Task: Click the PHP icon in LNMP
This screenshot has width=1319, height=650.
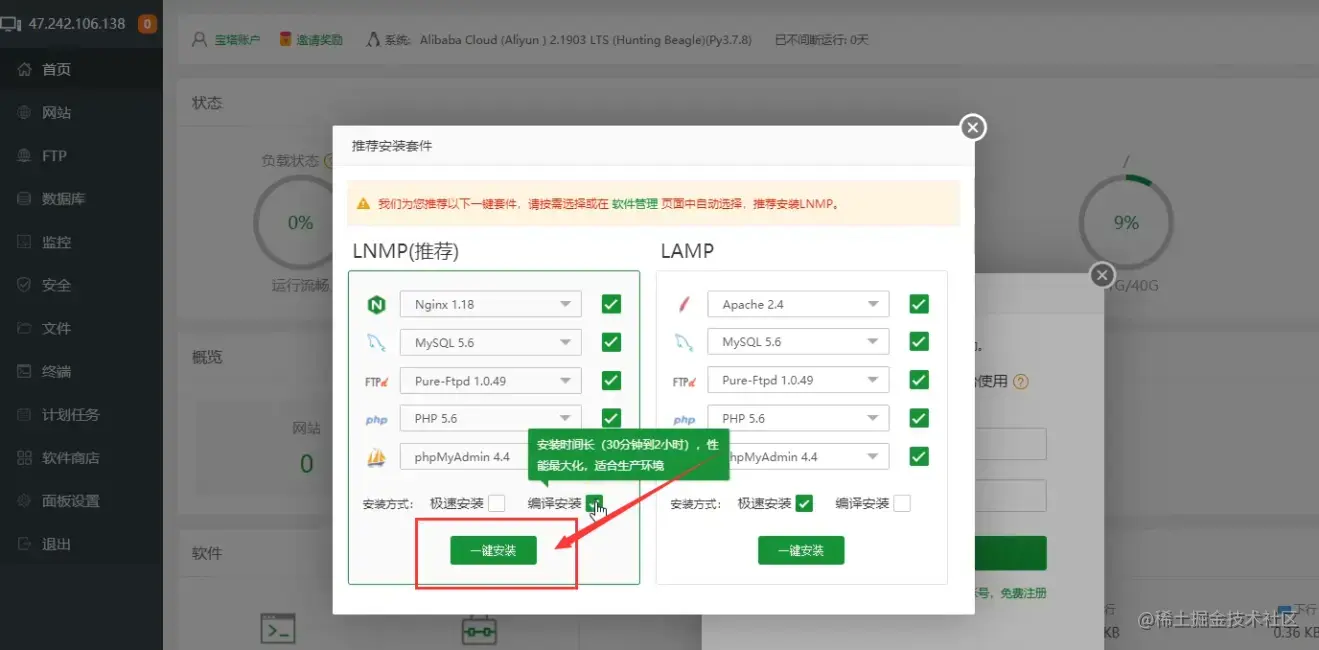Action: 376,420
